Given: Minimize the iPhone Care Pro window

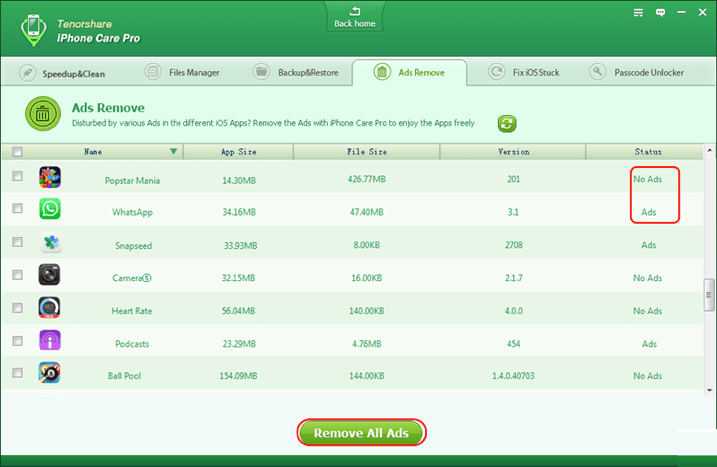Looking at the screenshot, I should click(x=681, y=12).
